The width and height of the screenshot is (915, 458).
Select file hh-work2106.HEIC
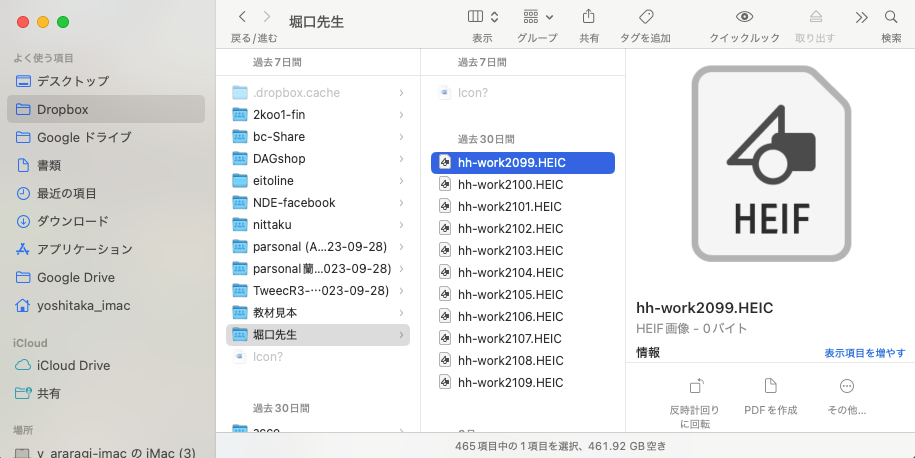pos(523,317)
